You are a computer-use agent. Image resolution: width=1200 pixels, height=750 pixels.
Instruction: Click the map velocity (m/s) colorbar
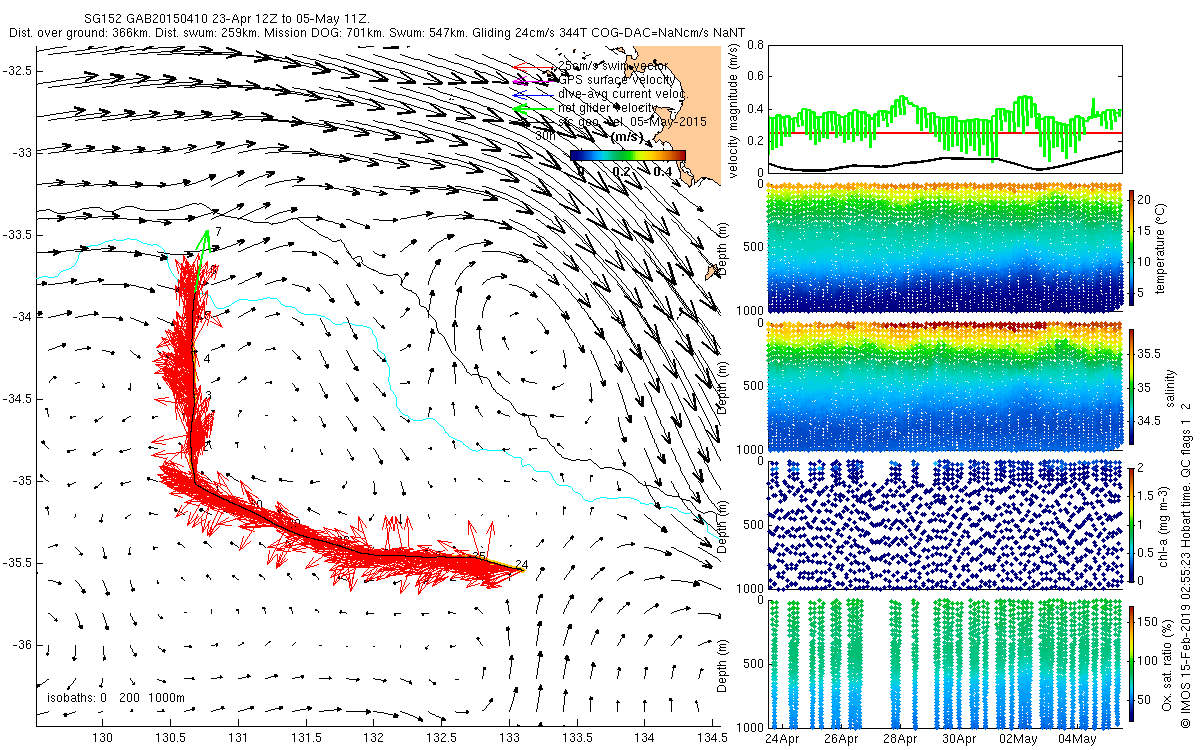coord(628,155)
